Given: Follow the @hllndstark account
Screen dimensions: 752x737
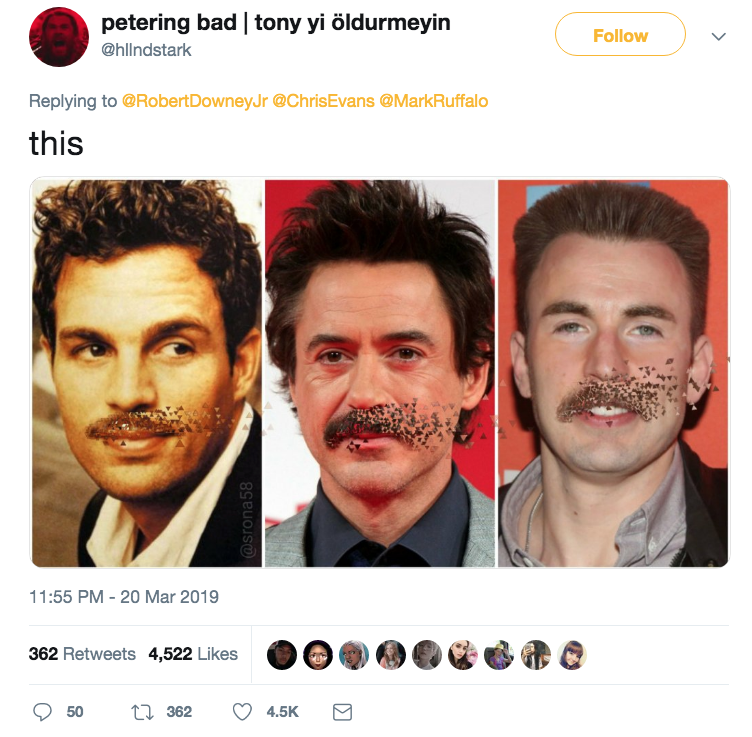Looking at the screenshot, I should pyautogui.click(x=620, y=36).
